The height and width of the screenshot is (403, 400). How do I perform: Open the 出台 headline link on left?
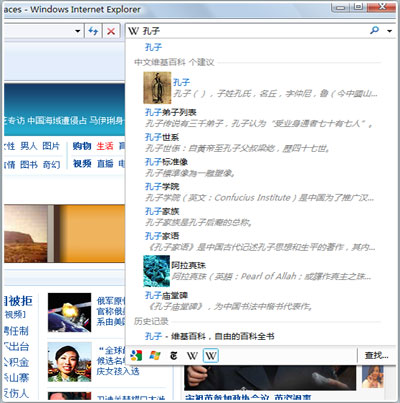coord(16,347)
